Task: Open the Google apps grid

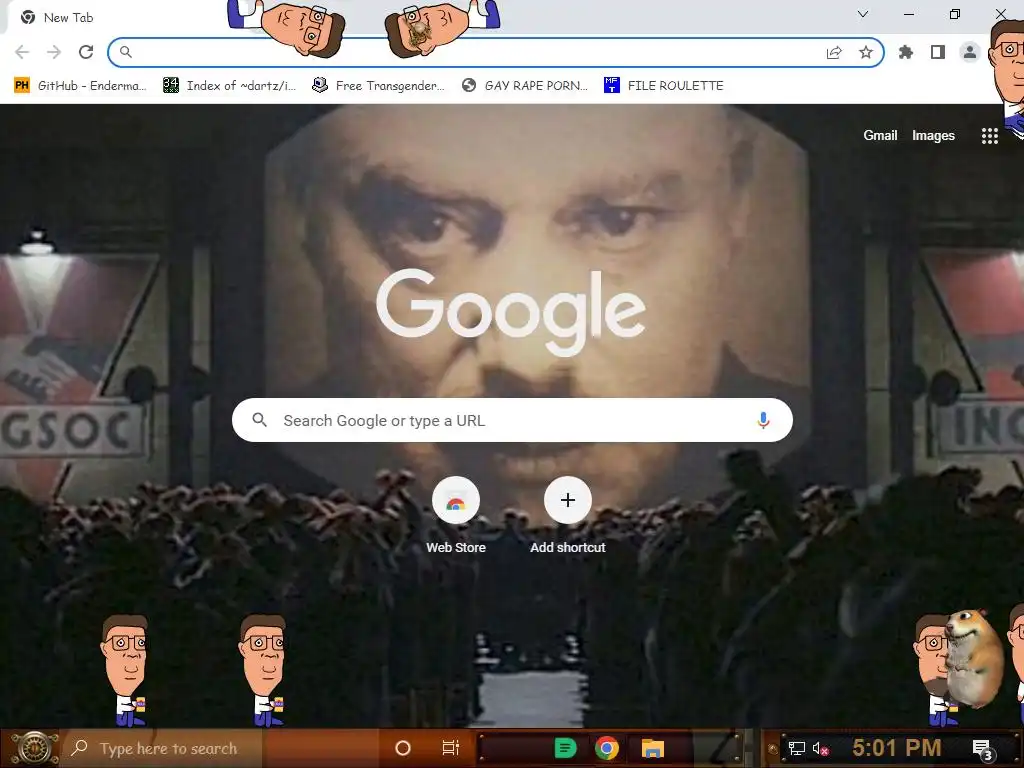Action: (x=989, y=136)
